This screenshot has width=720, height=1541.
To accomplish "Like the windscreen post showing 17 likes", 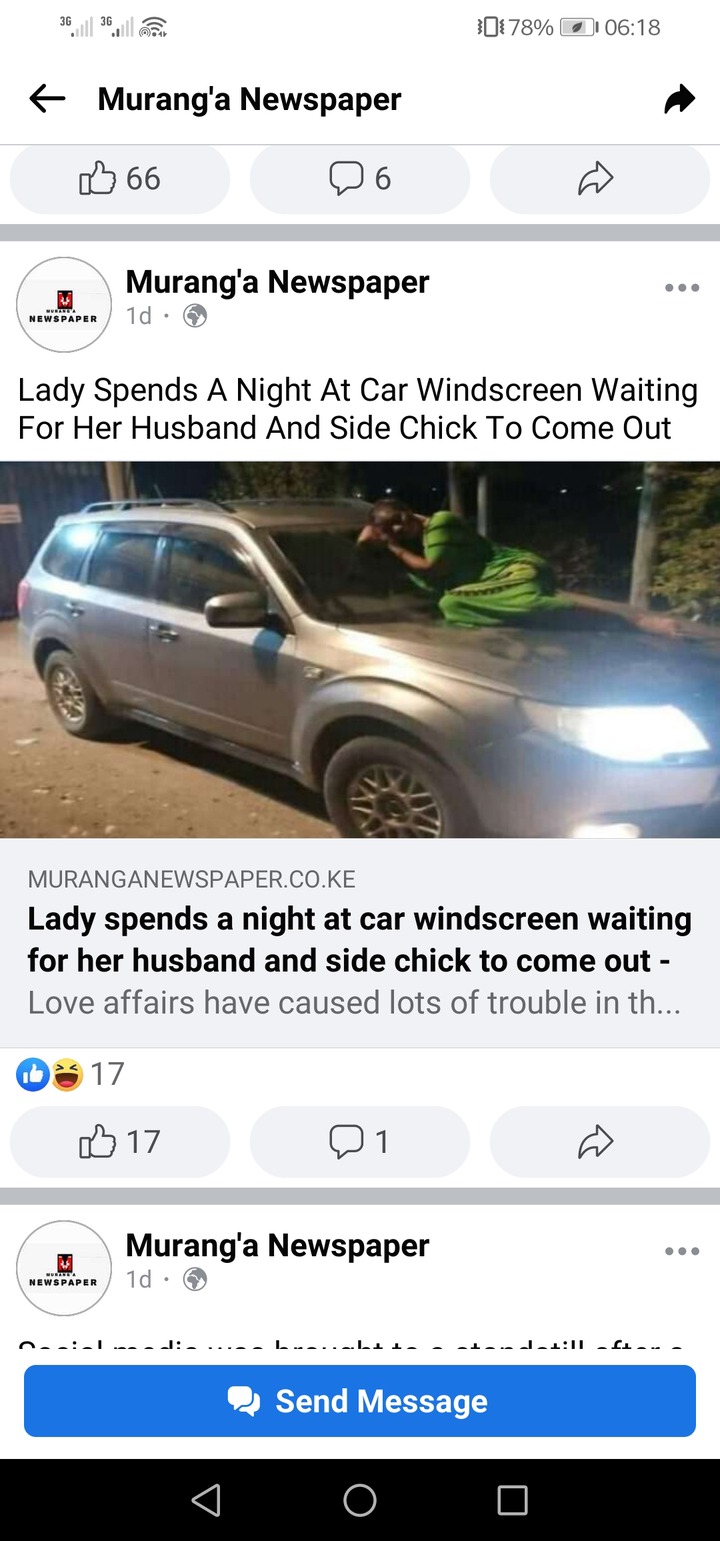I will point(120,1141).
